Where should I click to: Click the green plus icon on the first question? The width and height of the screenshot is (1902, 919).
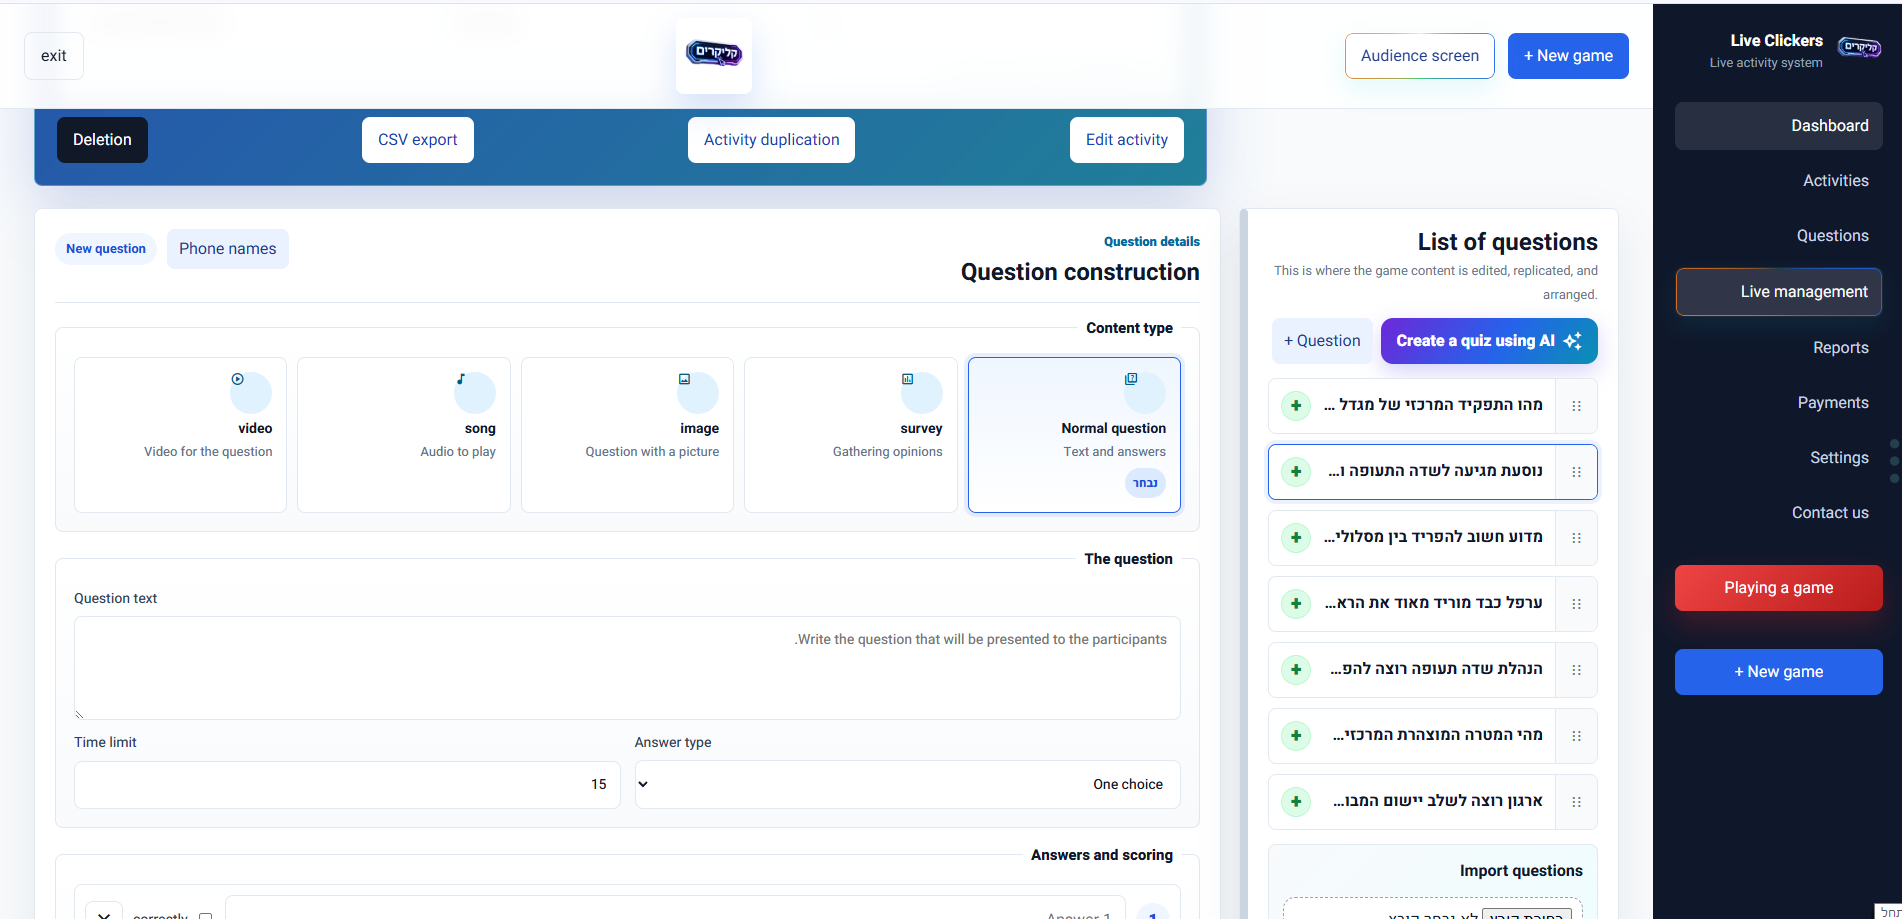click(x=1296, y=405)
